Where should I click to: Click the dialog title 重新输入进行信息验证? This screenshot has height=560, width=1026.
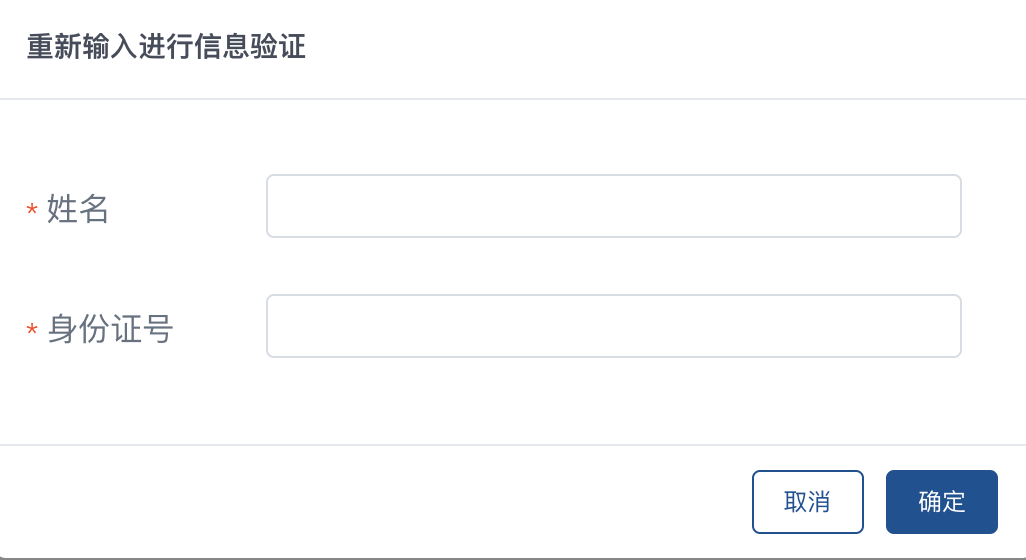[166, 48]
